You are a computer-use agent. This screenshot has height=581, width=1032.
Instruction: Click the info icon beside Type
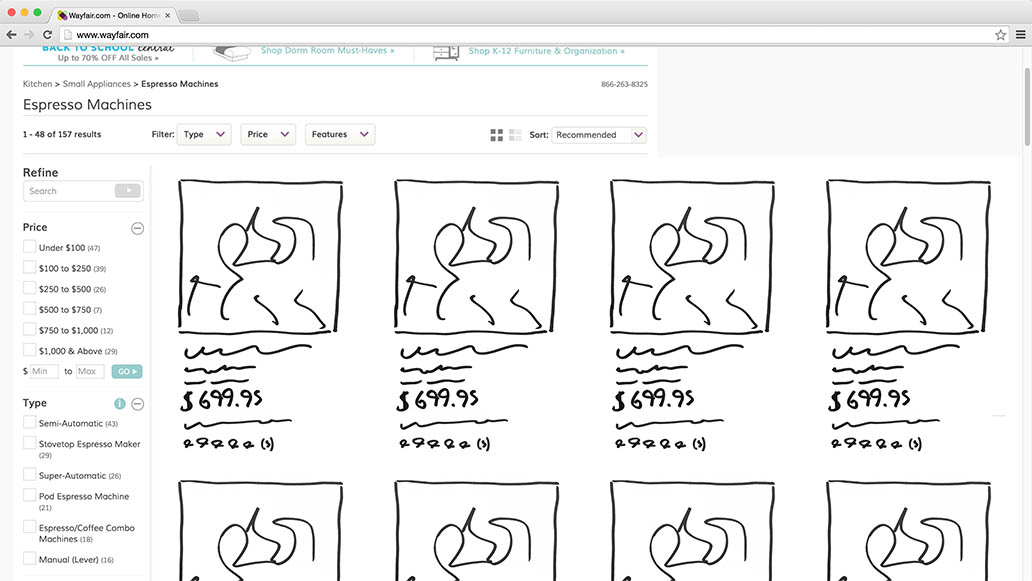pyautogui.click(x=120, y=404)
